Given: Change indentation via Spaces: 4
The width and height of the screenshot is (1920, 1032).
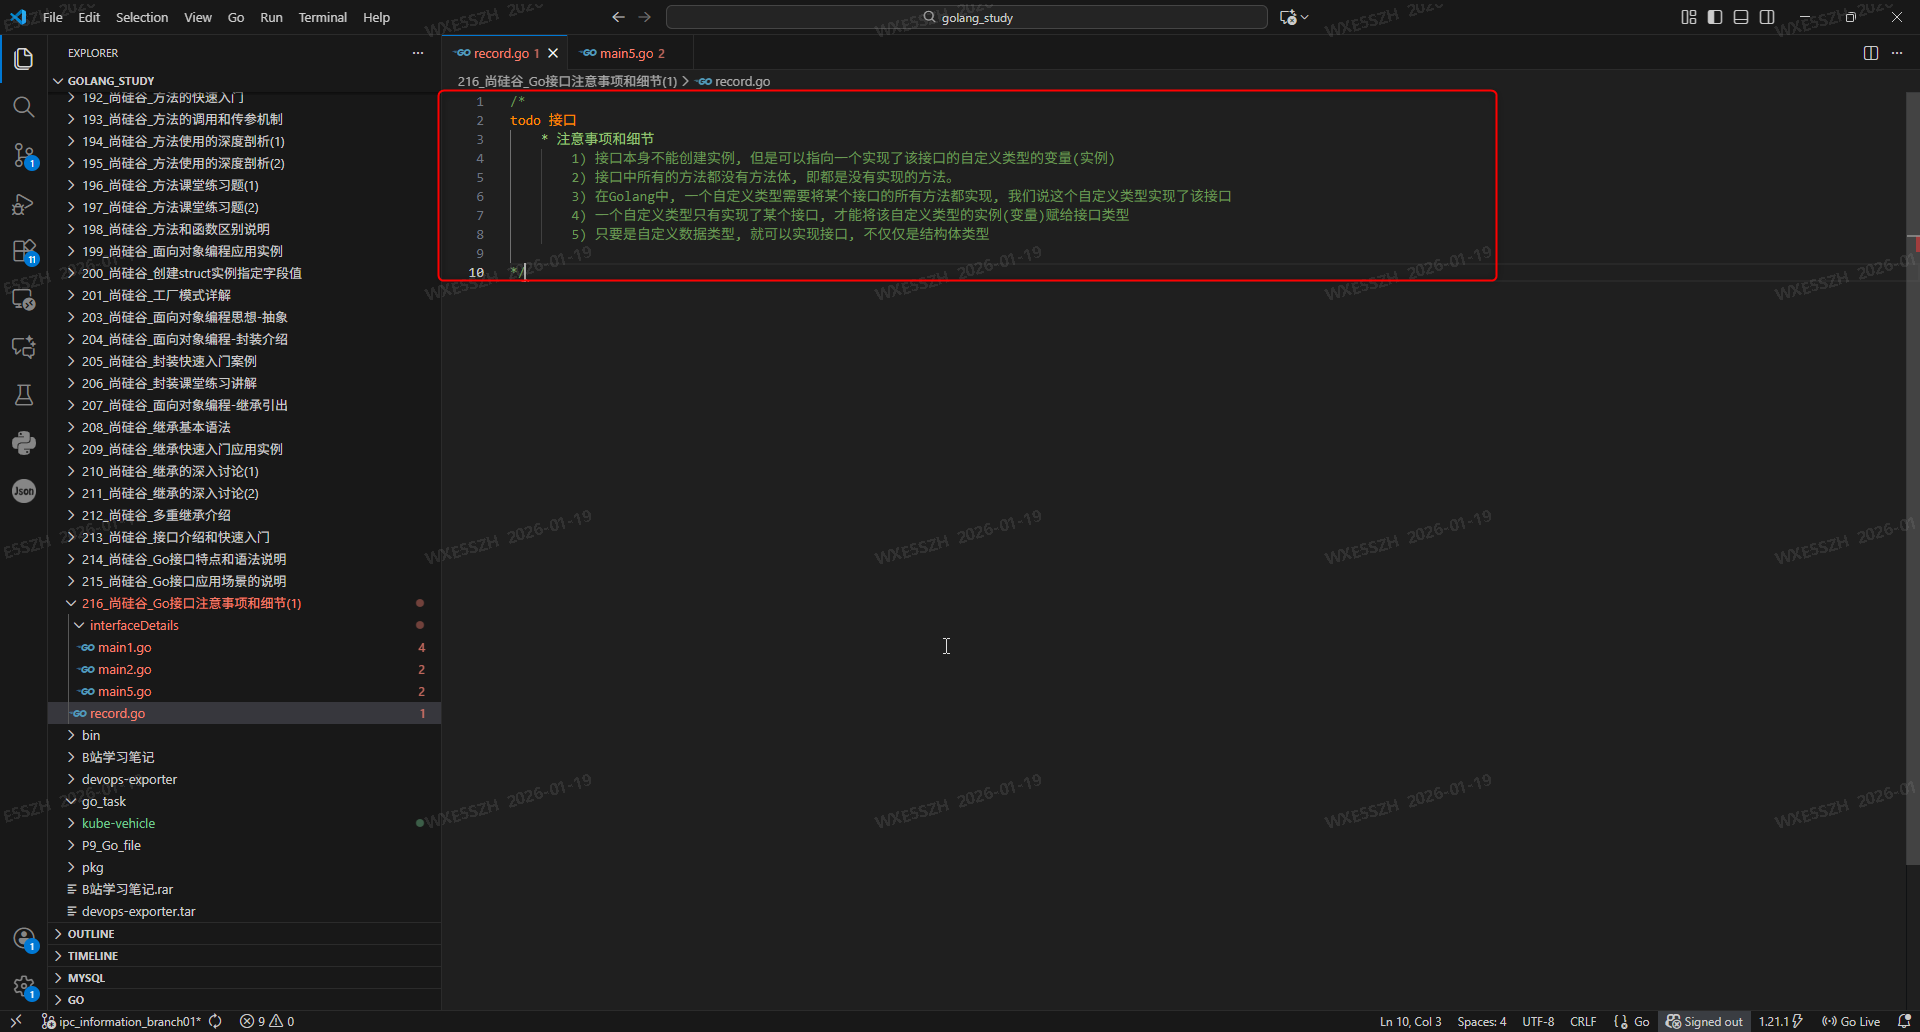Looking at the screenshot, I should tap(1481, 1021).
